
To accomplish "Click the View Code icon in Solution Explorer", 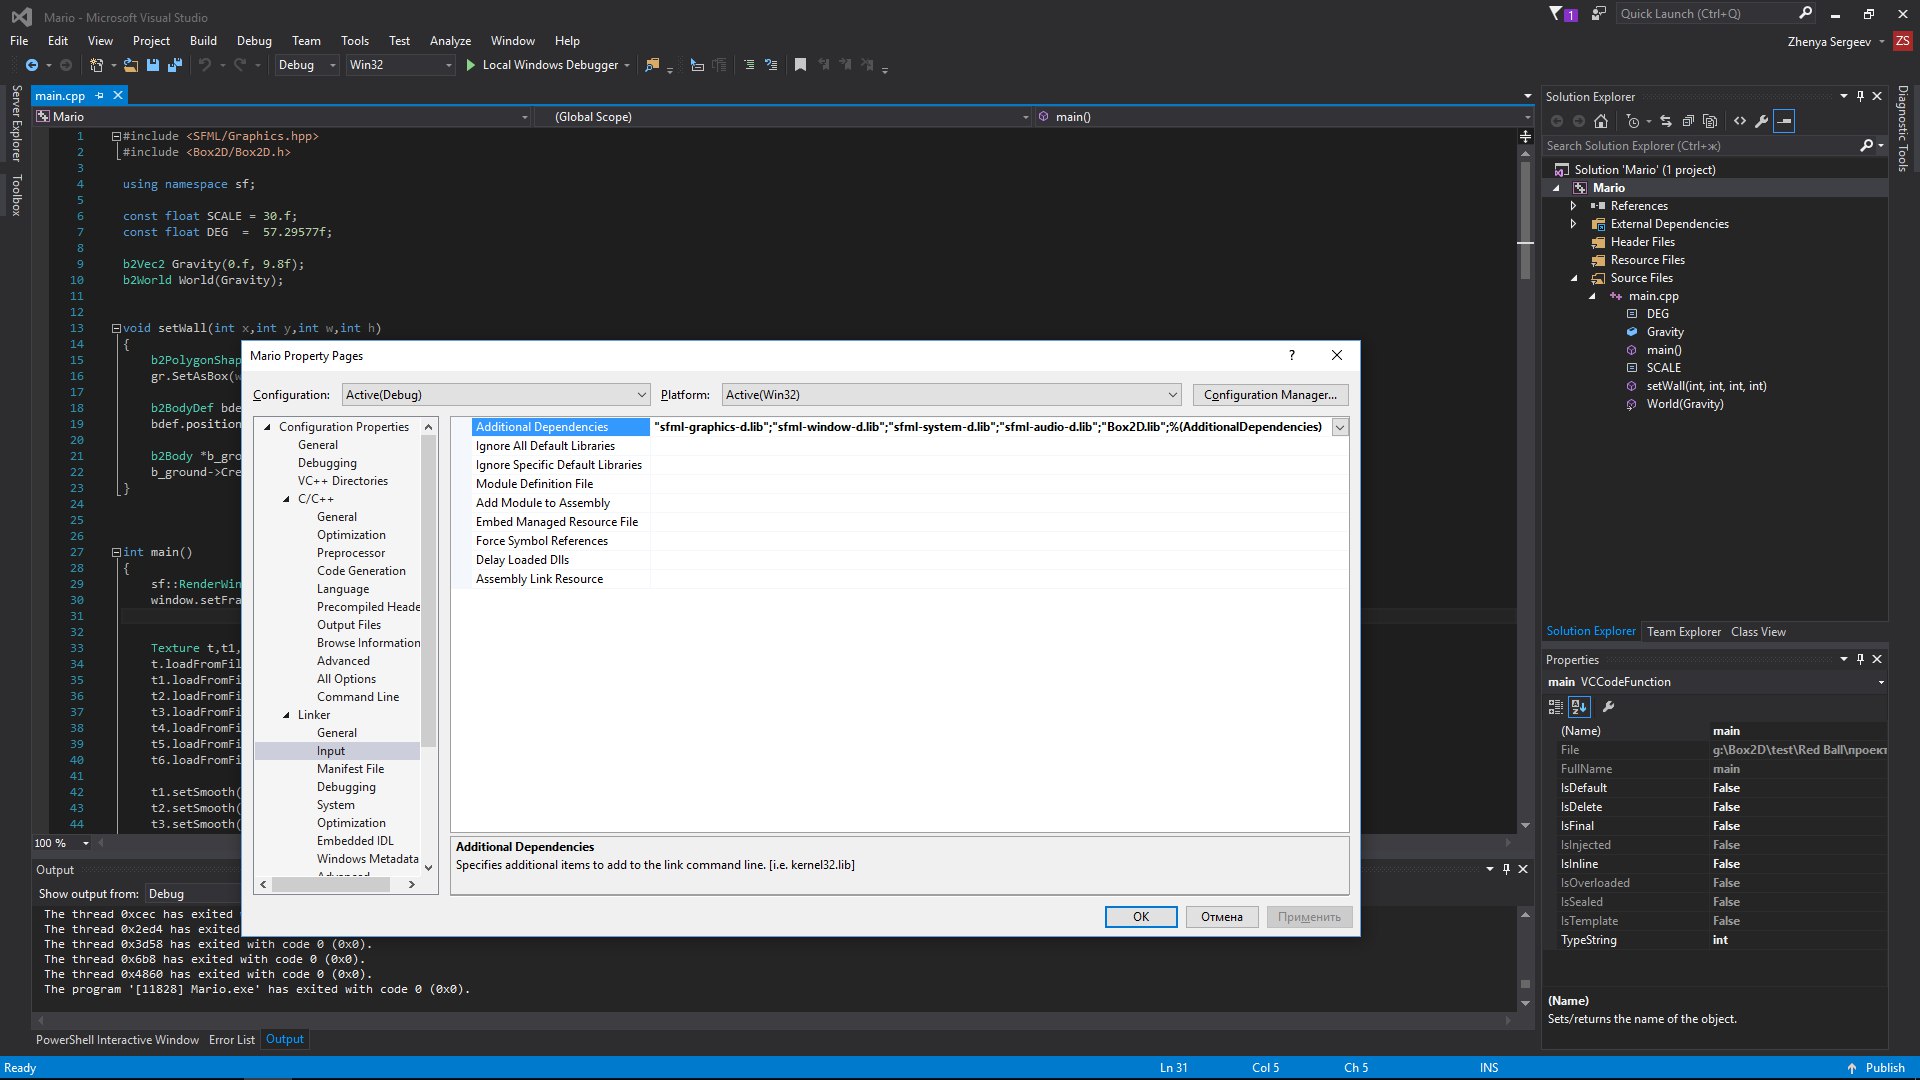I will point(1740,121).
